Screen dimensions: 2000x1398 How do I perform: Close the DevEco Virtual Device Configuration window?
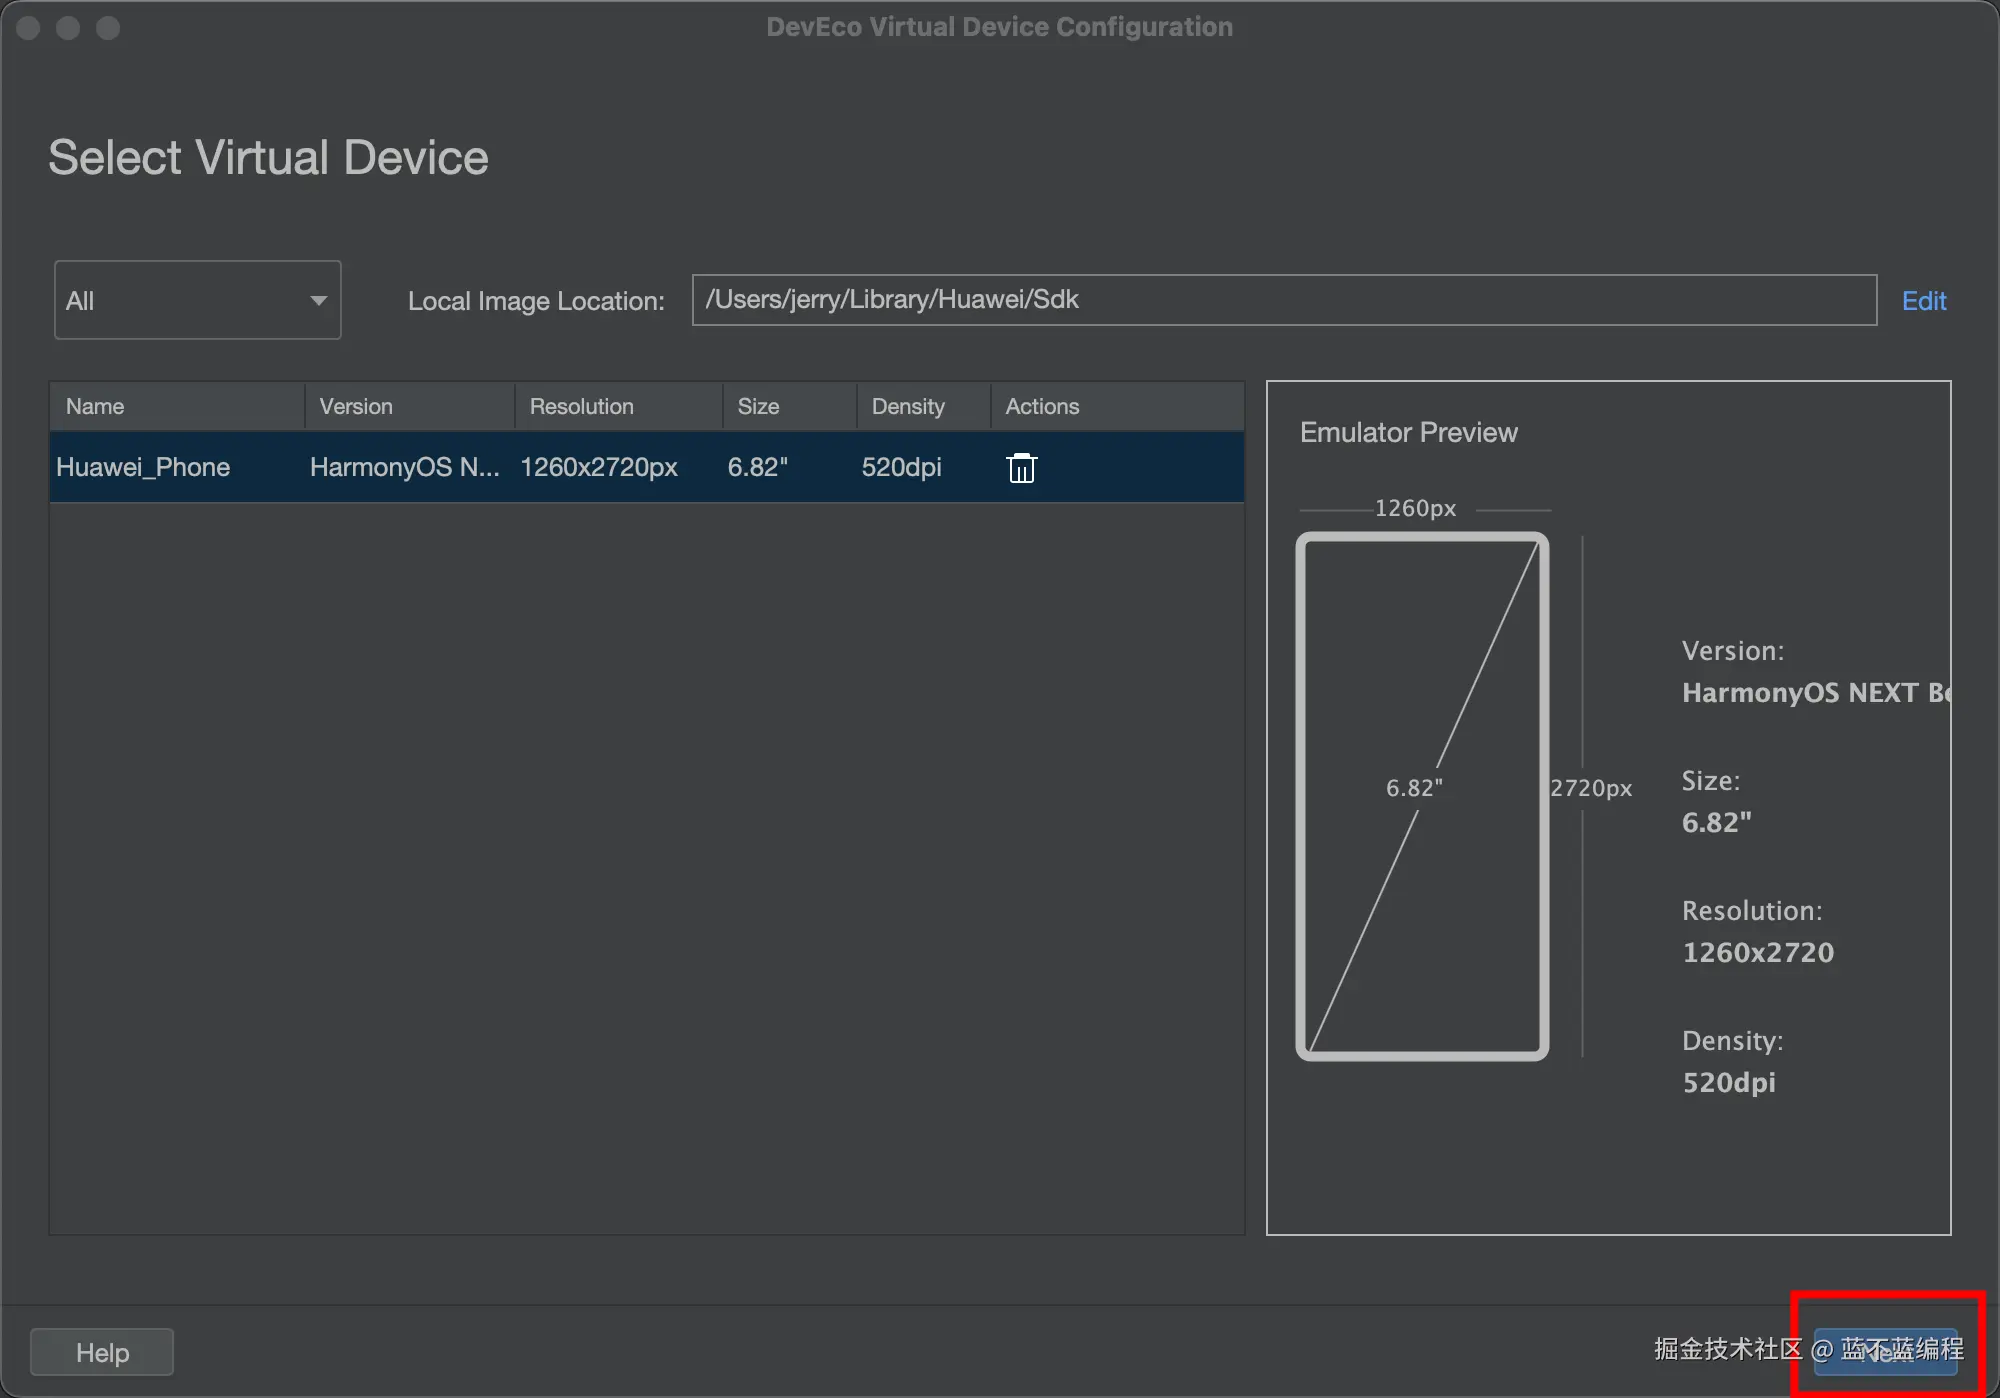[28, 28]
